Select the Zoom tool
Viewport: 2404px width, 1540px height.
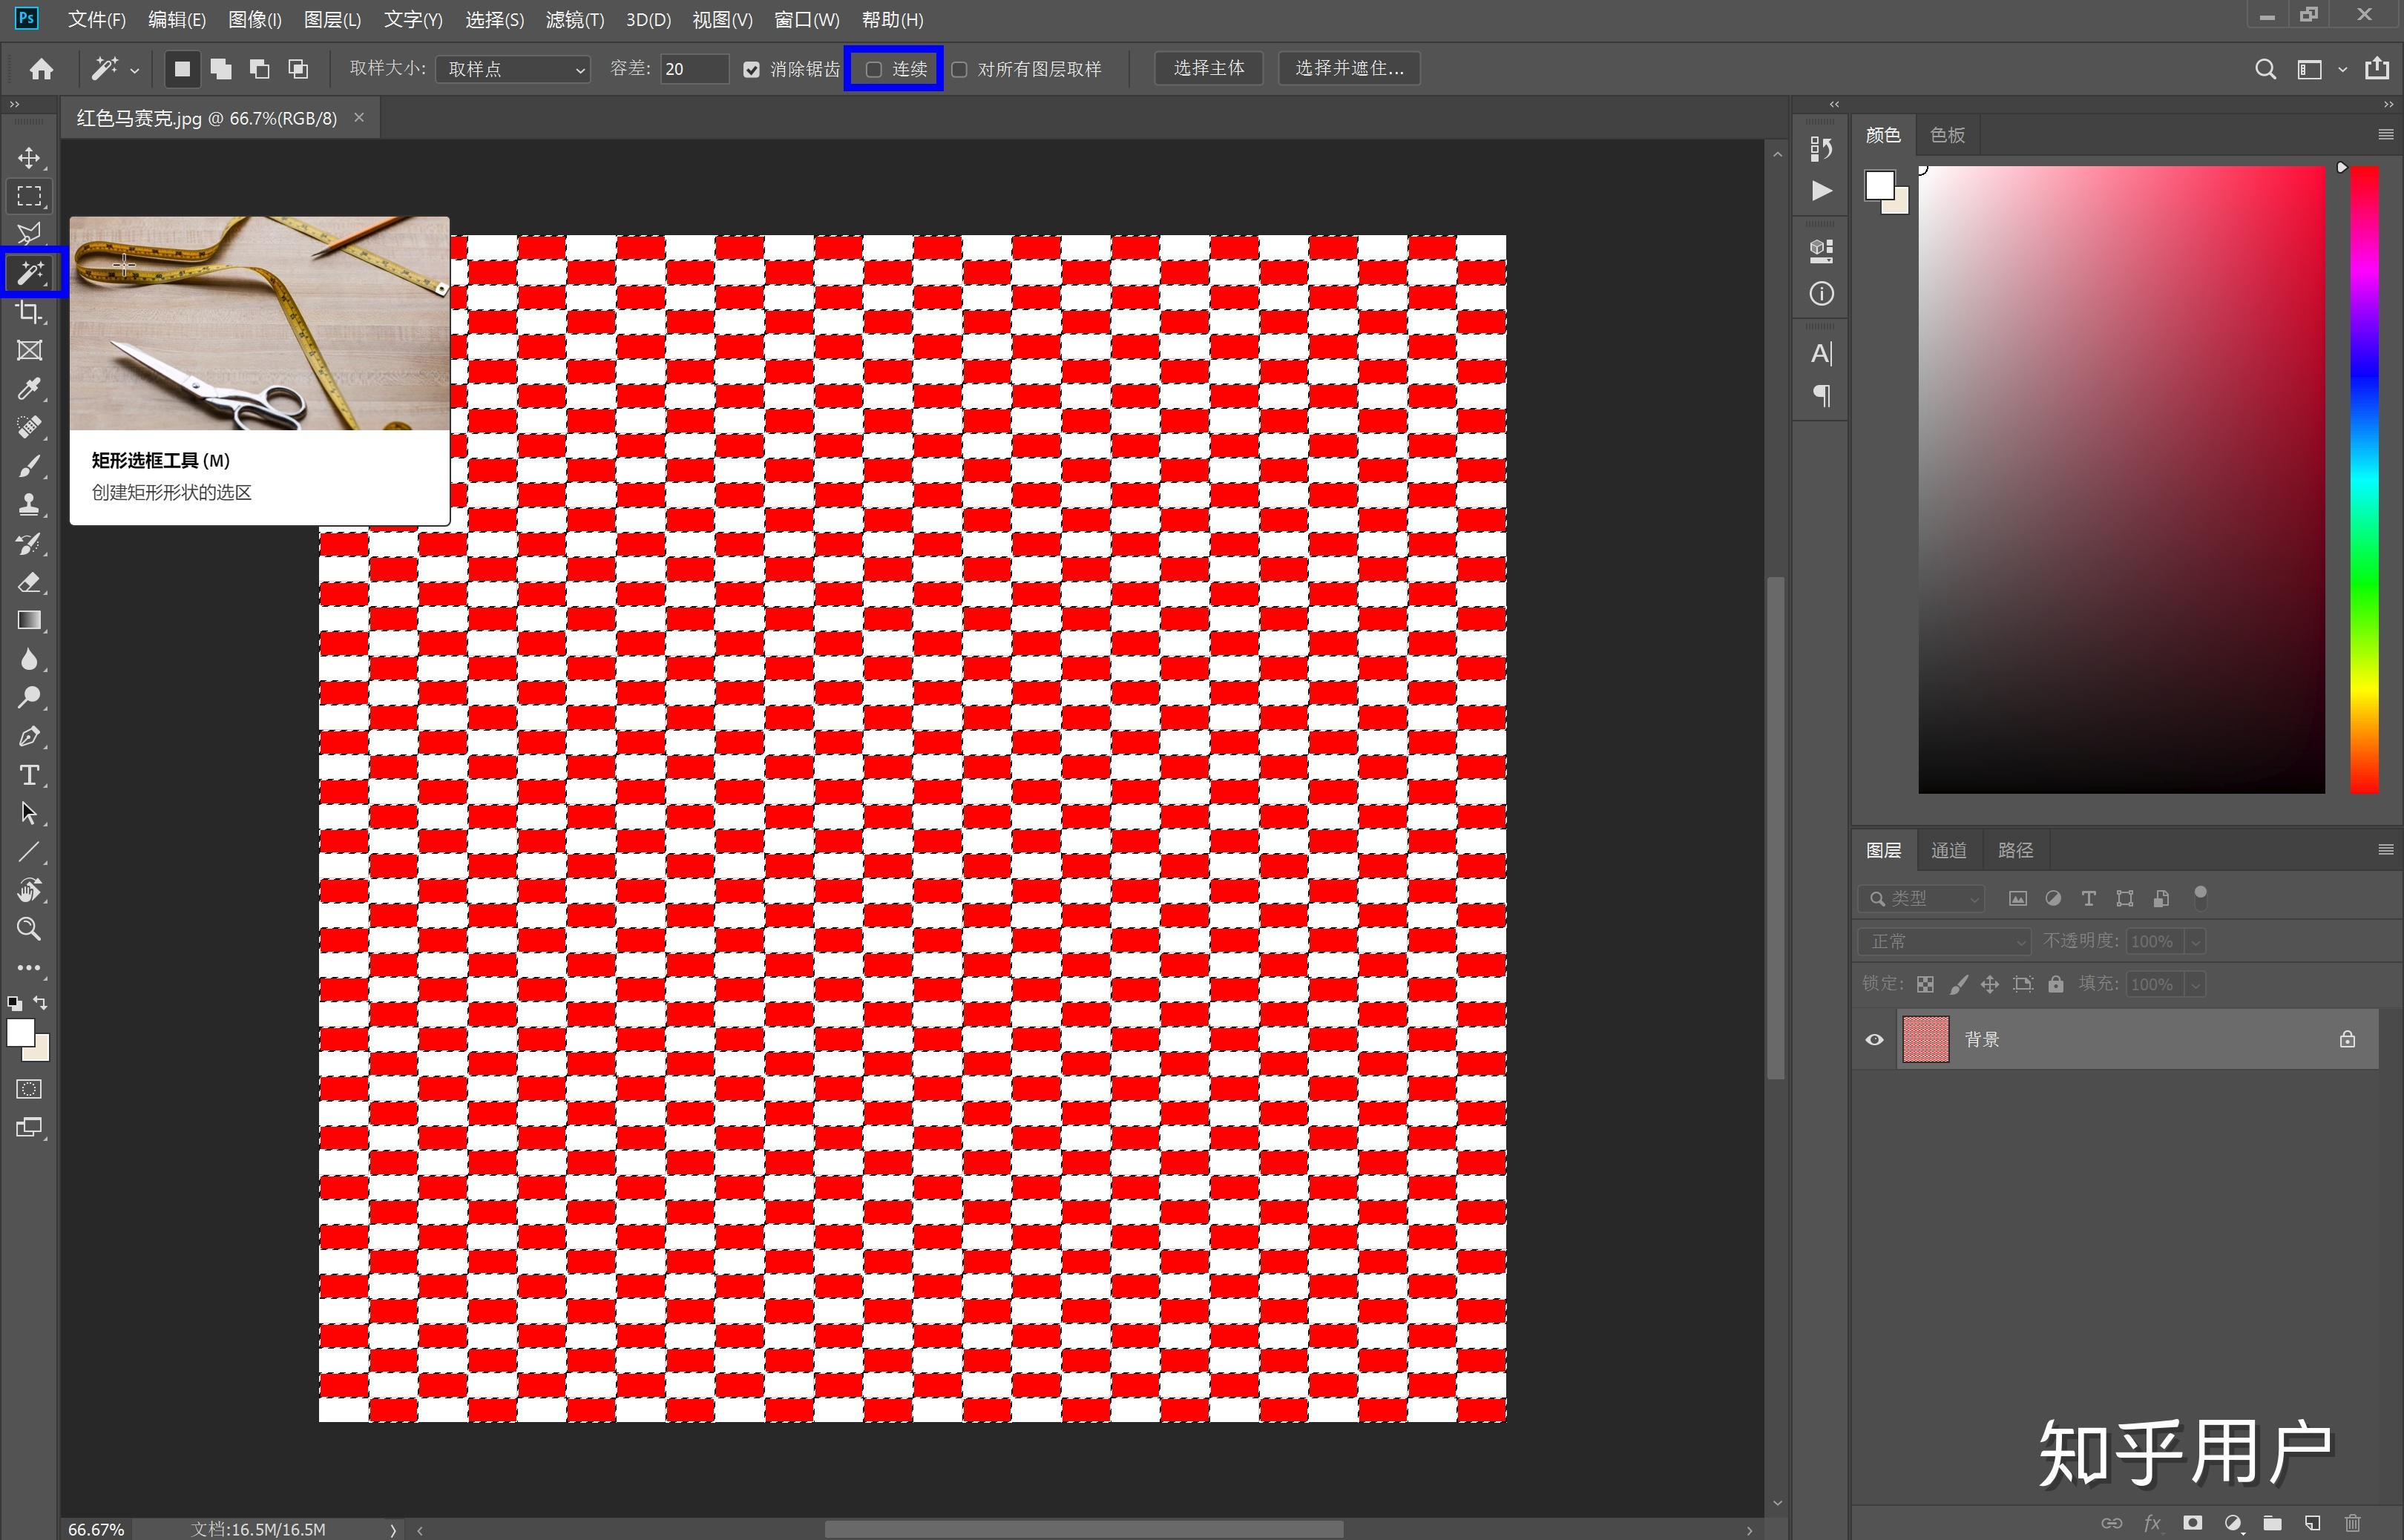click(x=29, y=929)
